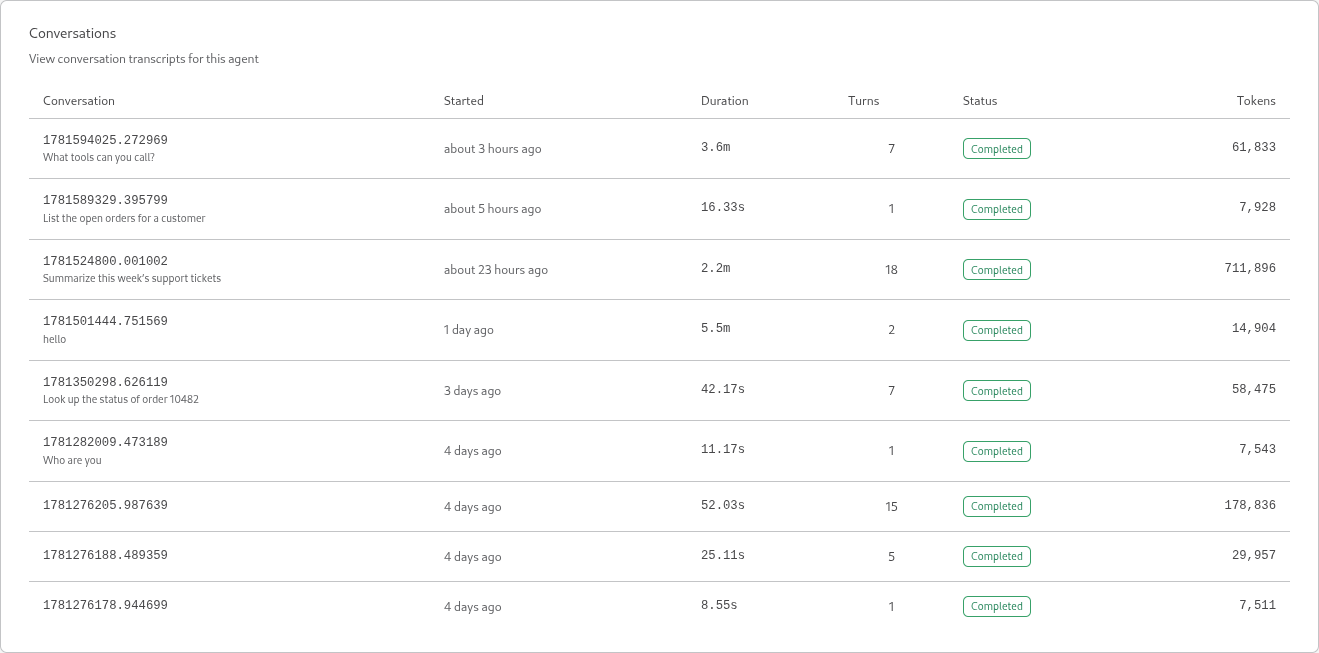Click the Duration column header
Screen dimensions: 1319x653
725,101
